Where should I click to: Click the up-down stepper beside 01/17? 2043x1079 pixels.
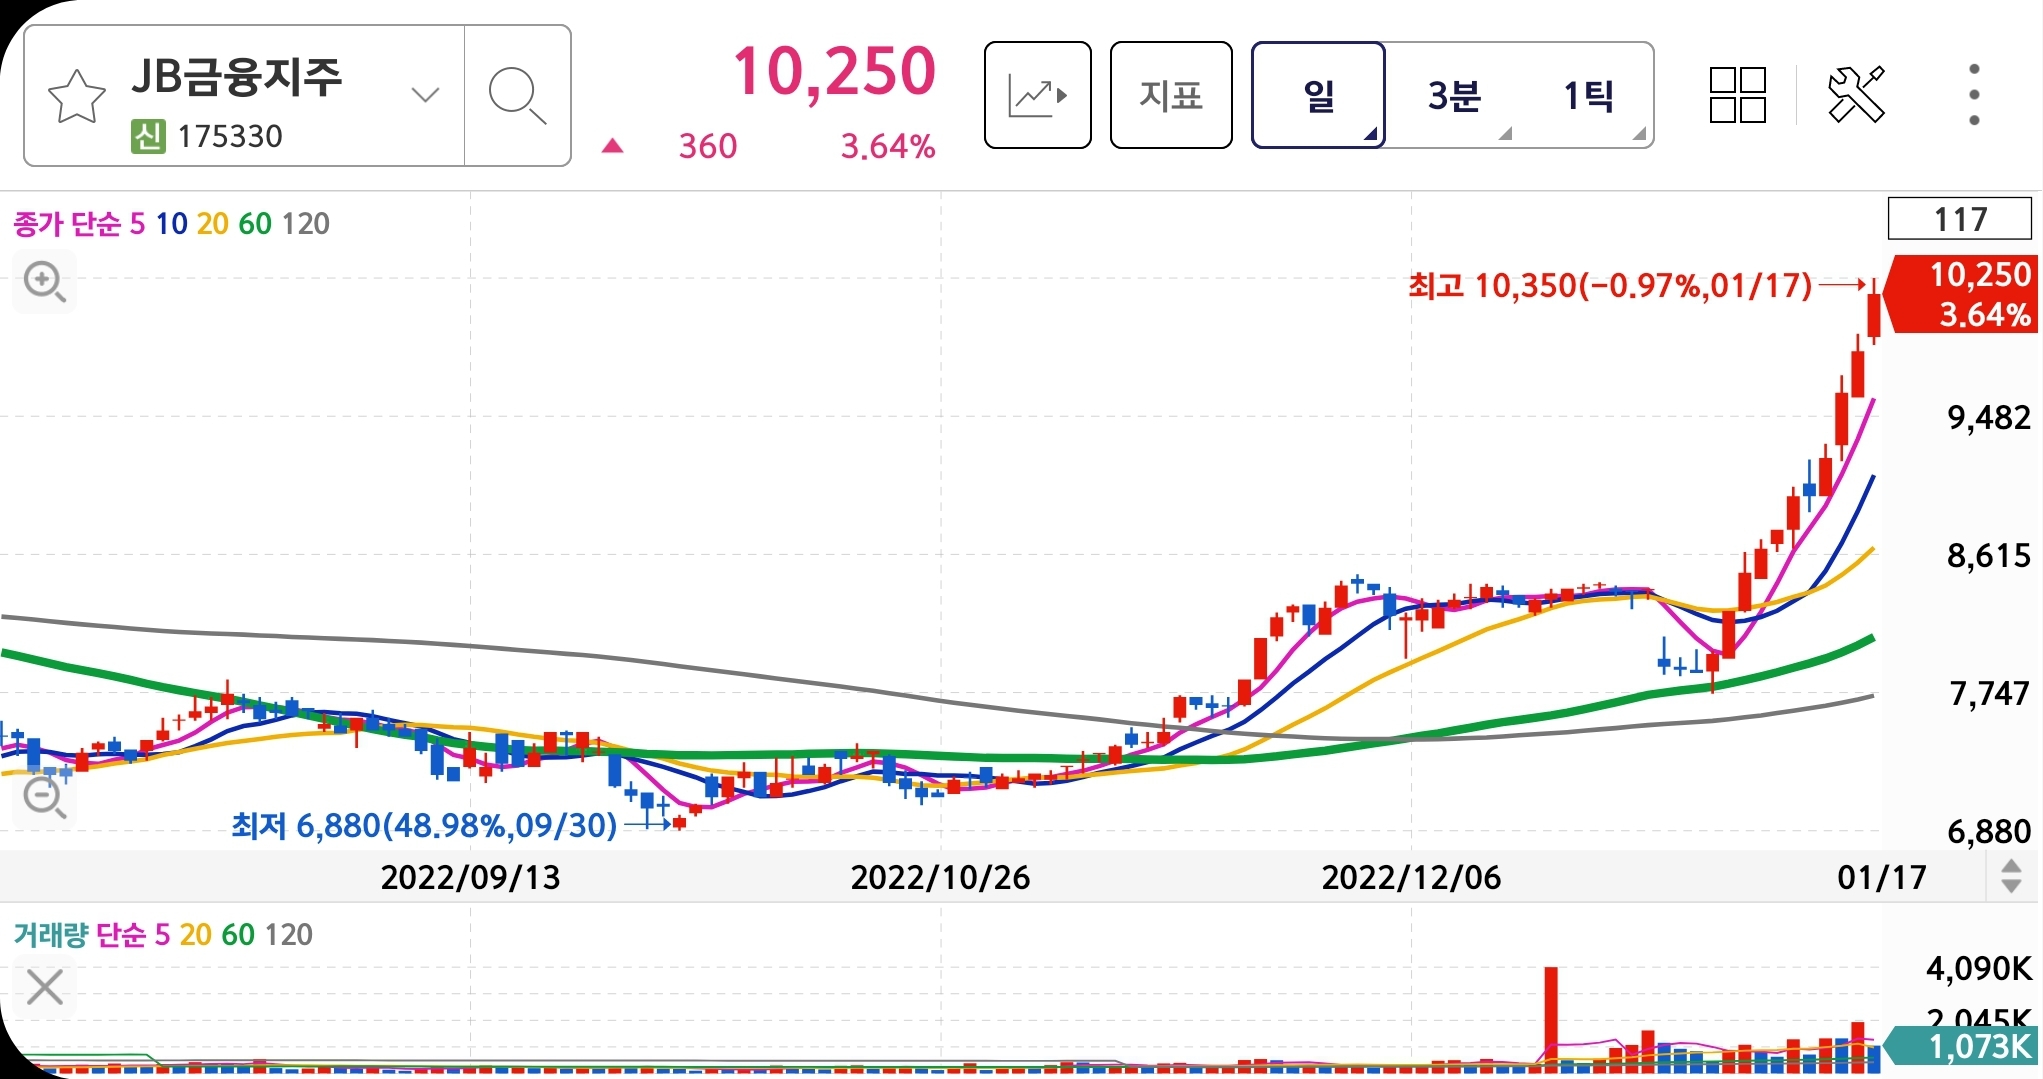pos(2011,877)
